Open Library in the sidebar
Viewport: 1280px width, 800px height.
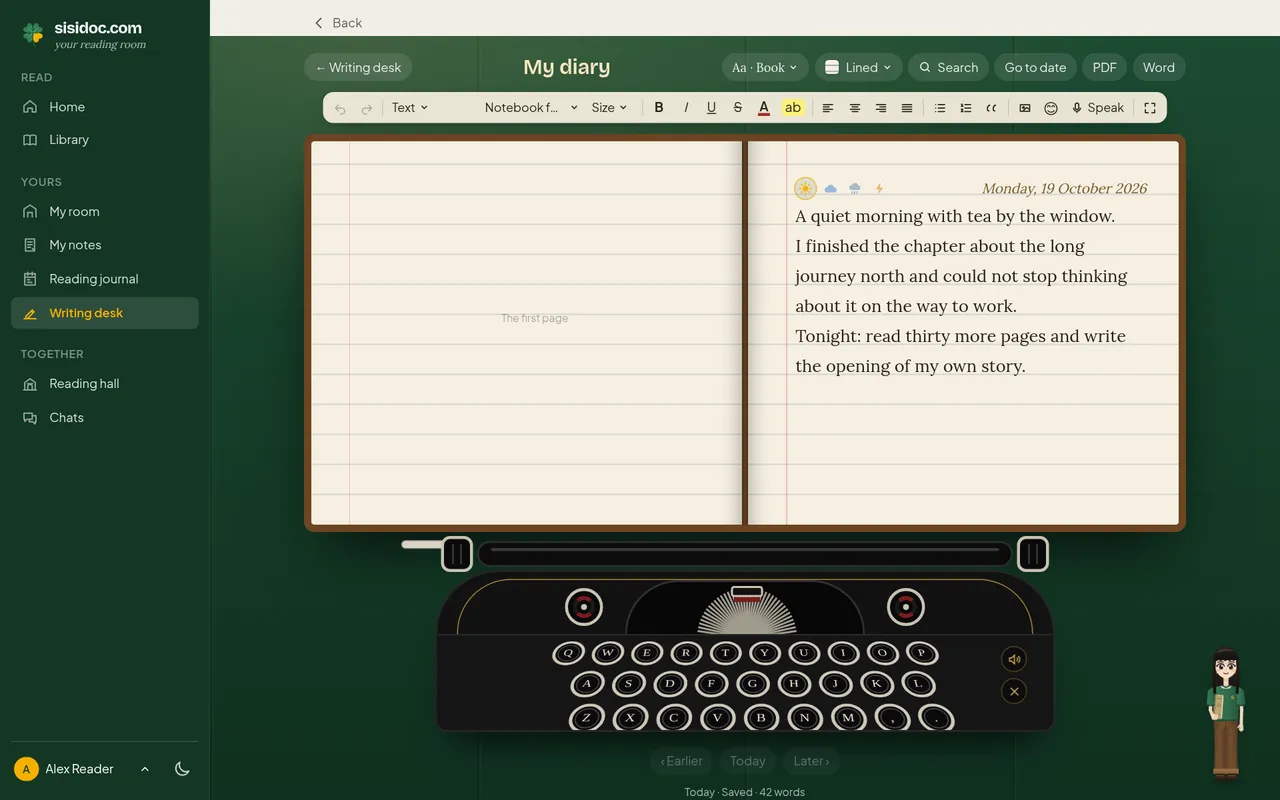(105, 140)
